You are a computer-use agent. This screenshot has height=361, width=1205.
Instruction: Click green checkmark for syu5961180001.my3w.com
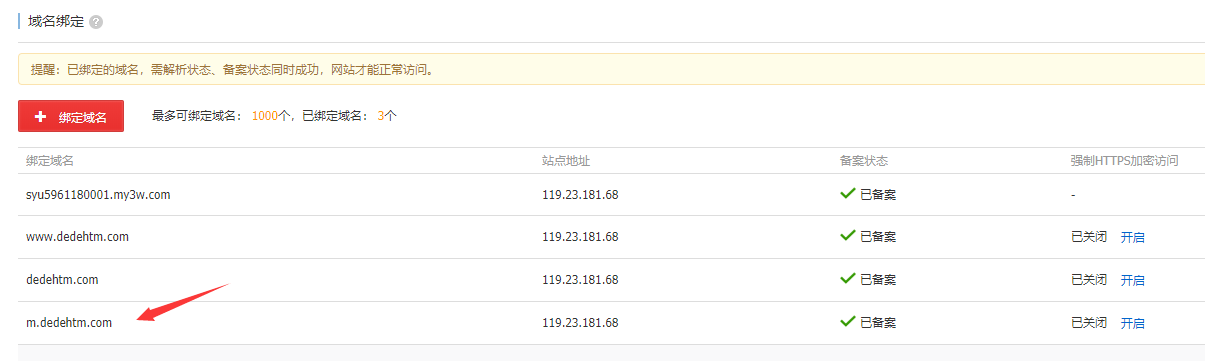coord(847,193)
